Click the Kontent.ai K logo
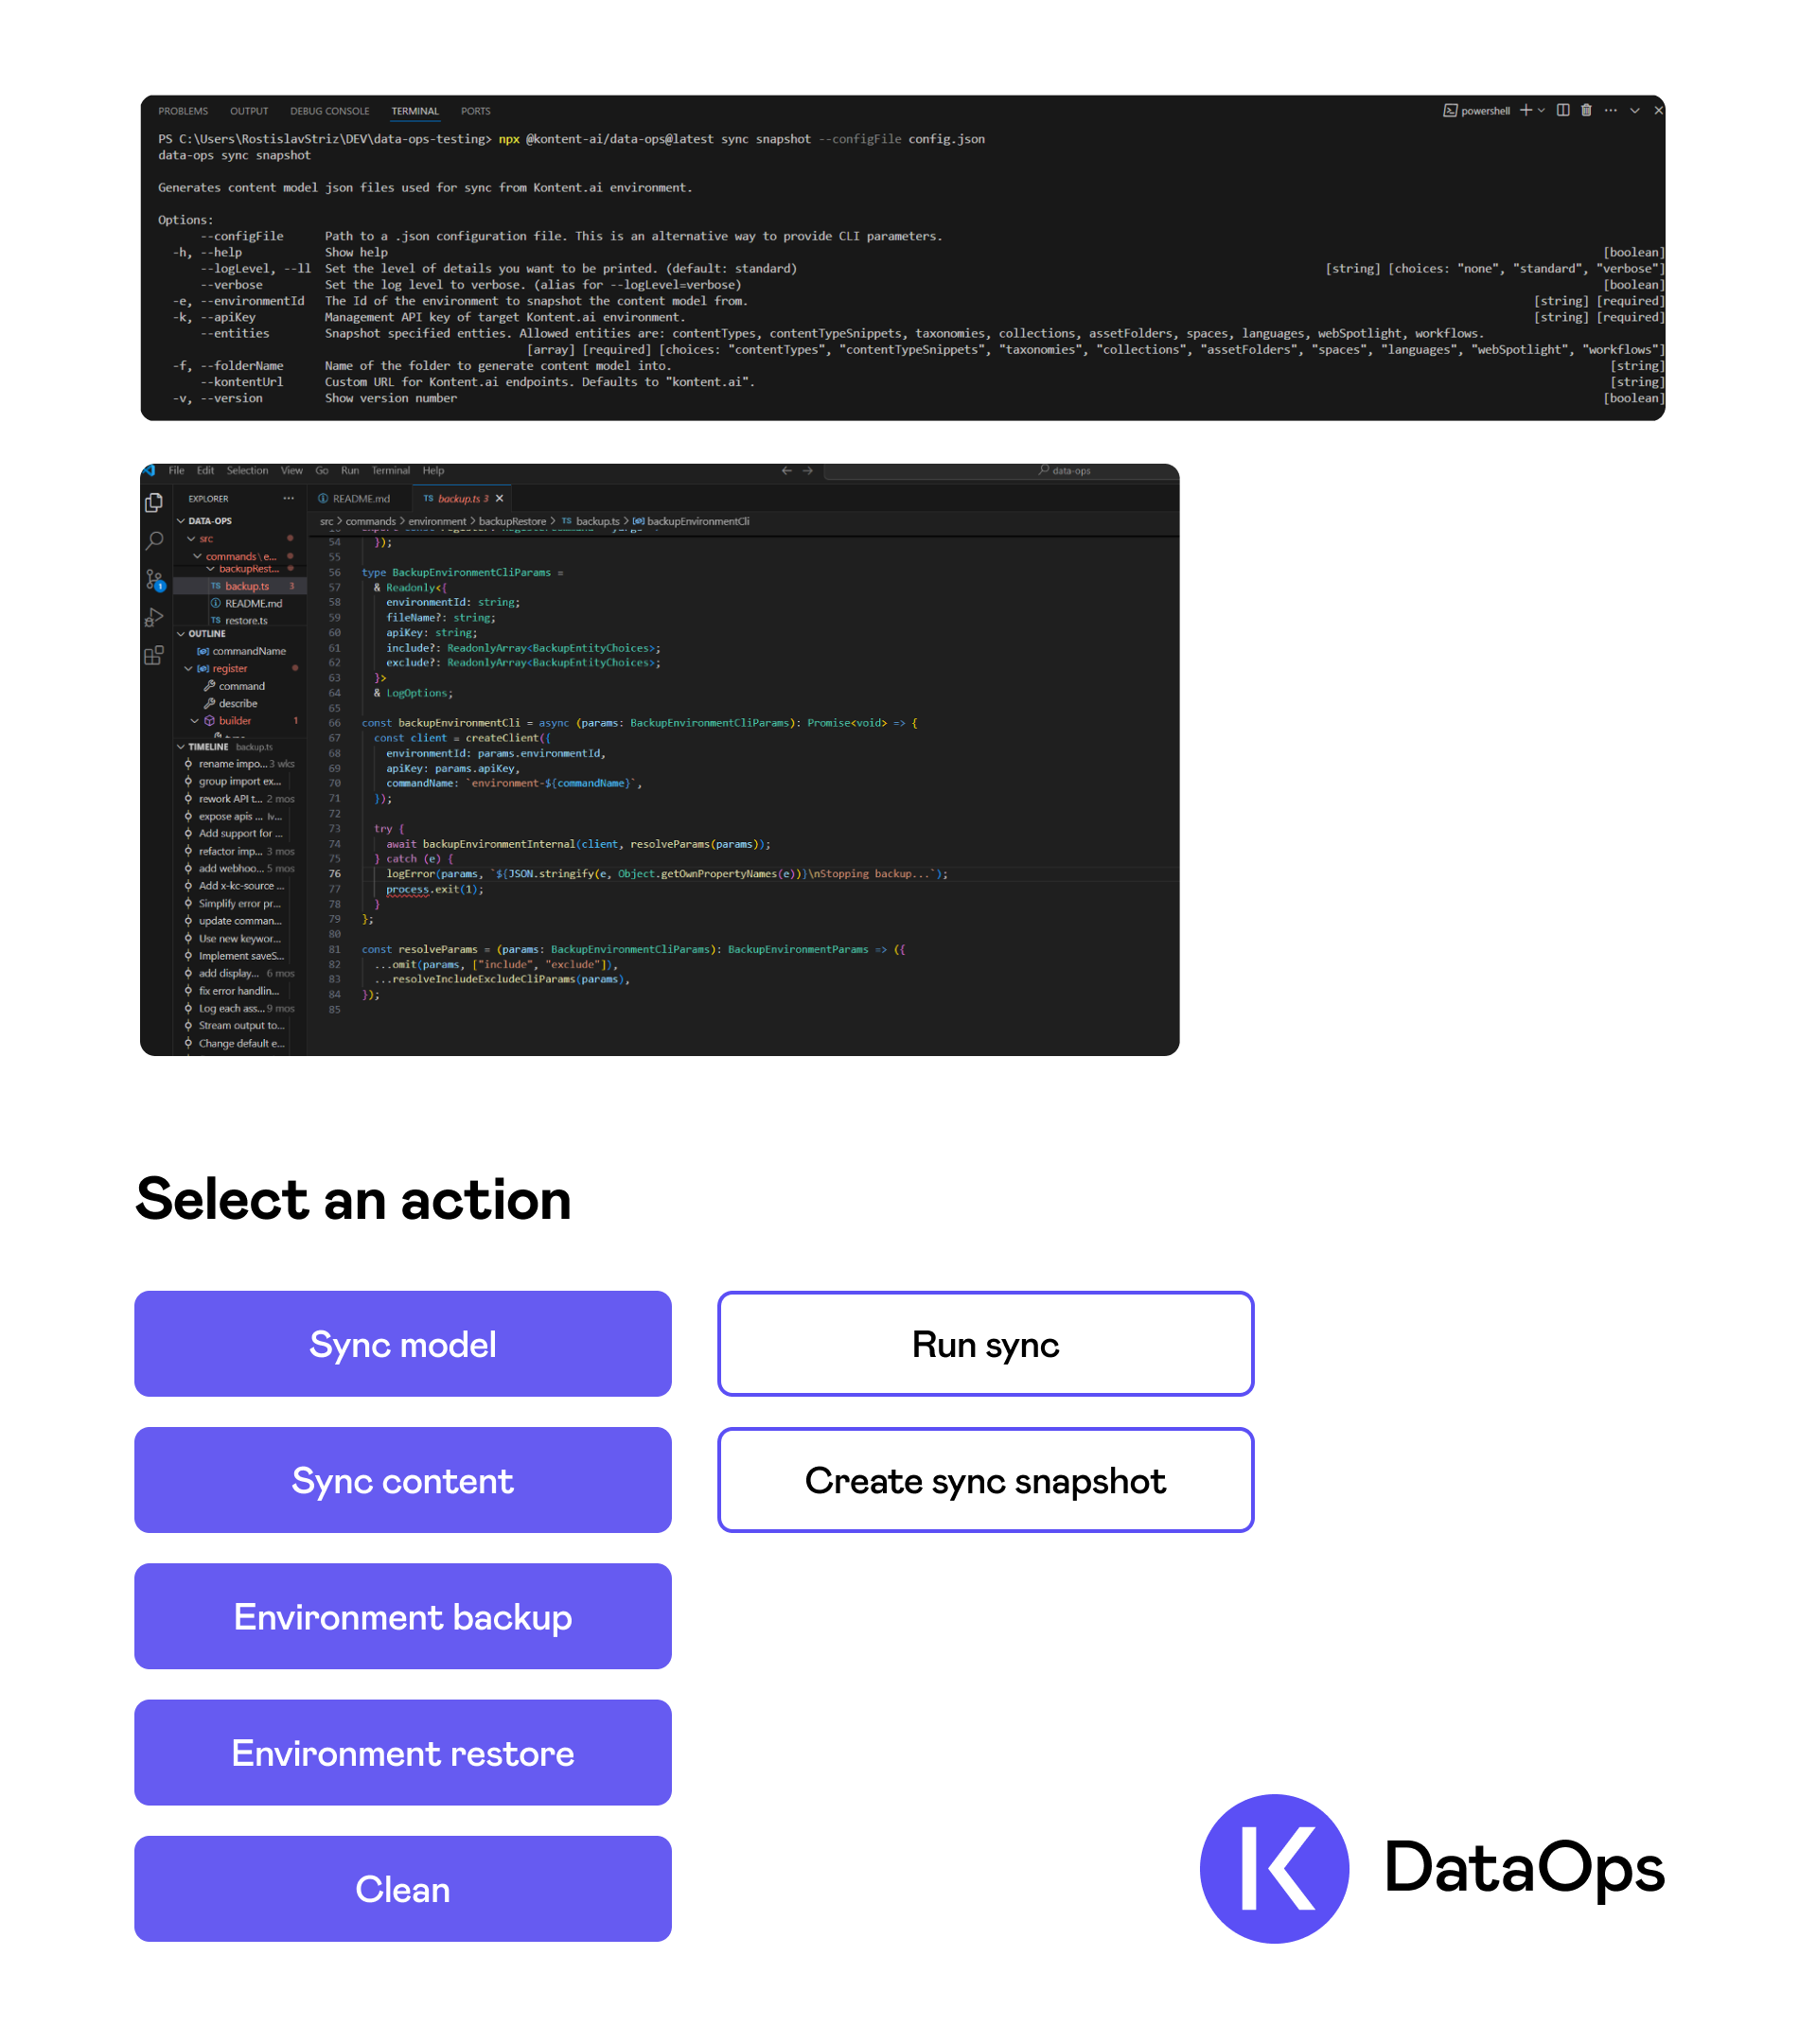The image size is (1817, 2044). [x=1273, y=1870]
